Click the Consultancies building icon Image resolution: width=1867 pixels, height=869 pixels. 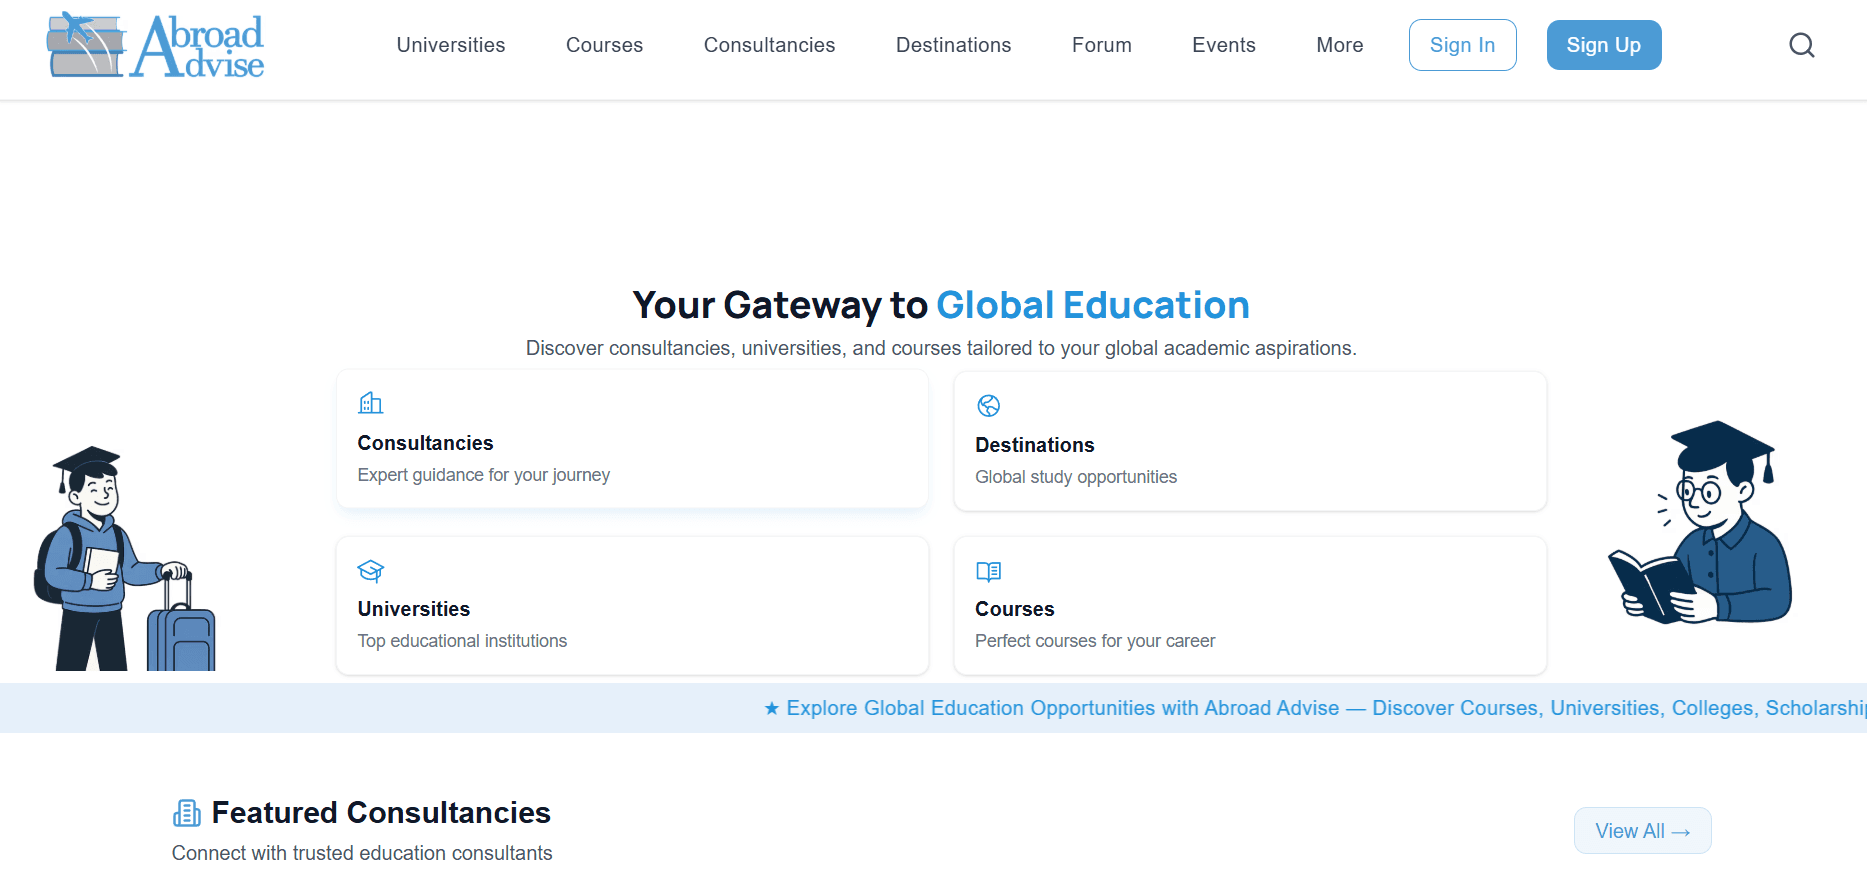point(370,403)
